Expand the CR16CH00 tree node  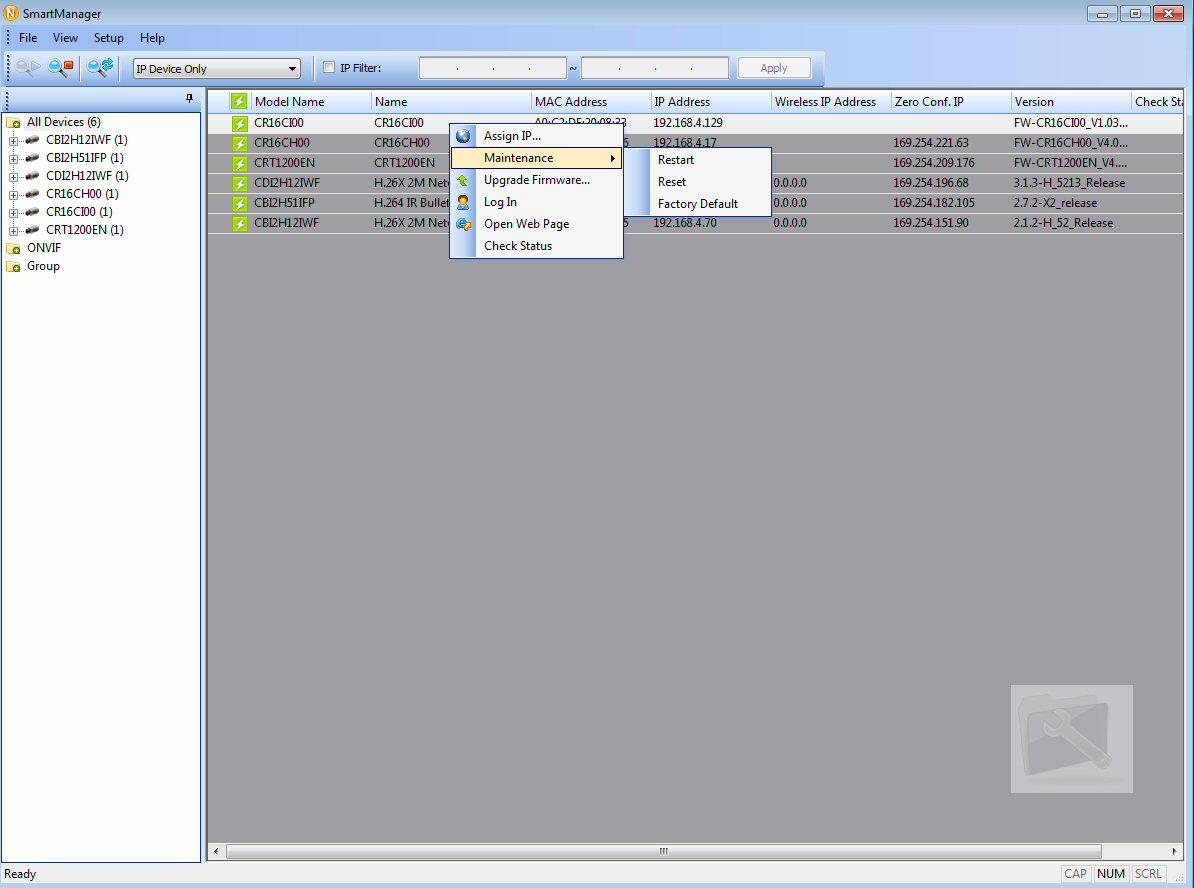click(x=13, y=195)
